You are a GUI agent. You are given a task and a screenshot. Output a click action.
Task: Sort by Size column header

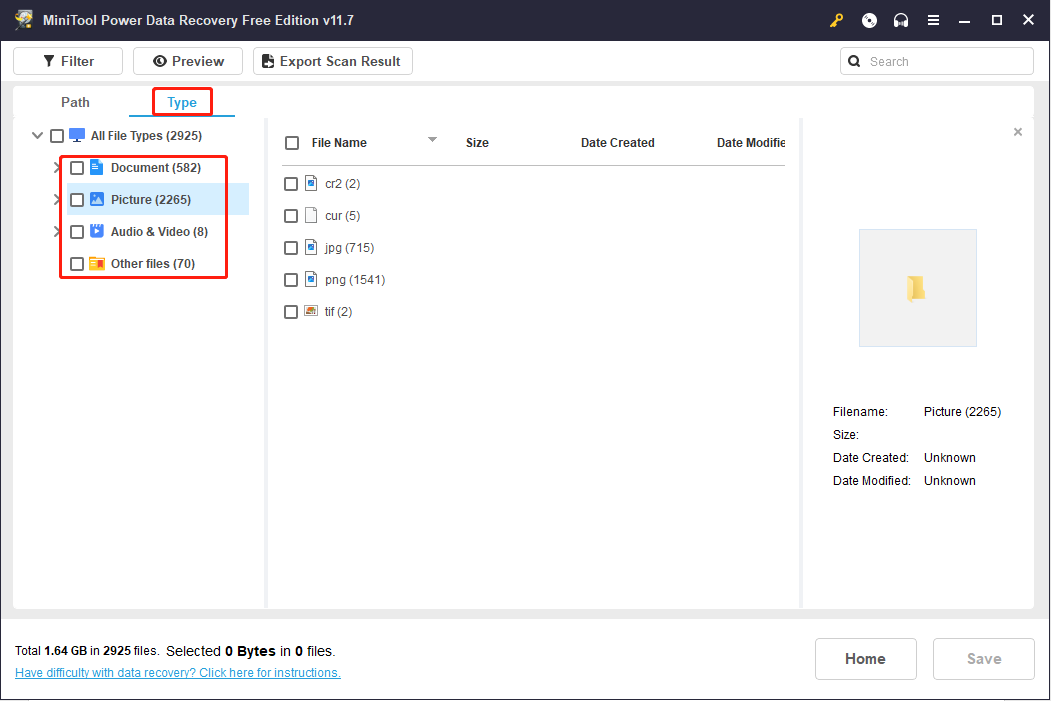click(477, 143)
